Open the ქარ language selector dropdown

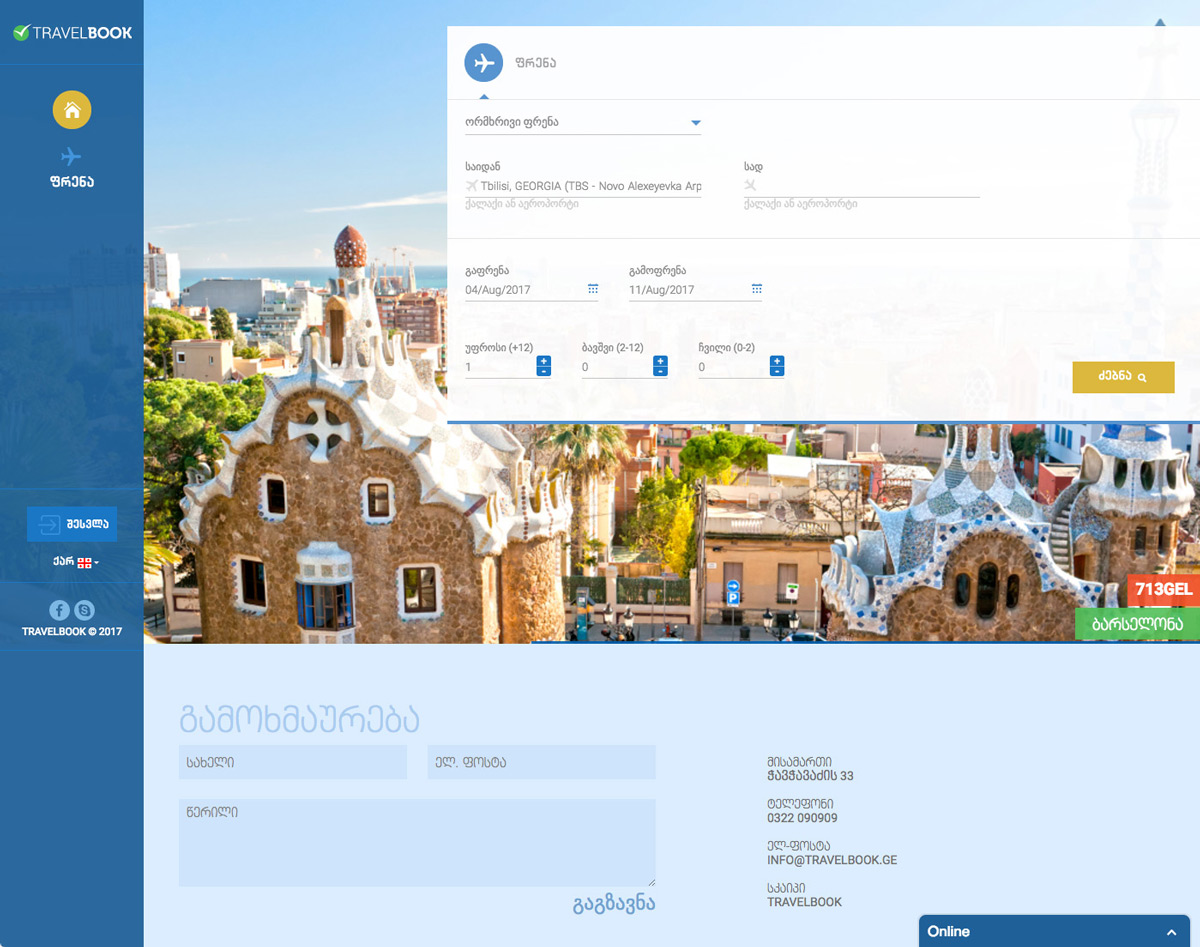click(x=76, y=562)
